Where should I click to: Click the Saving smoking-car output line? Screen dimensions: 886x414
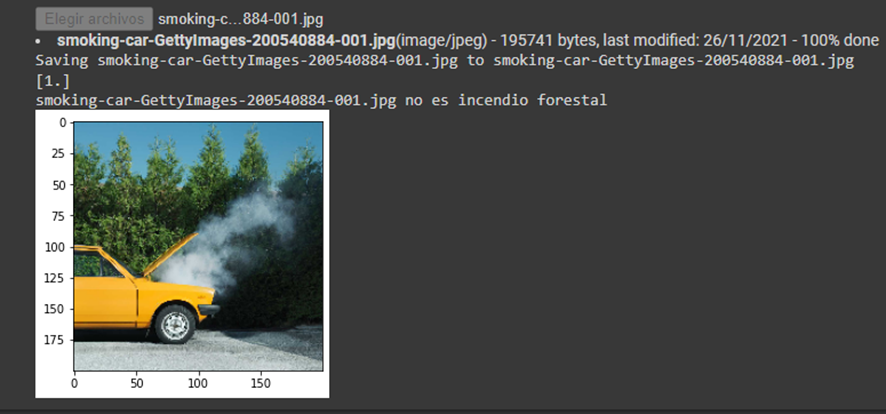coord(445,60)
